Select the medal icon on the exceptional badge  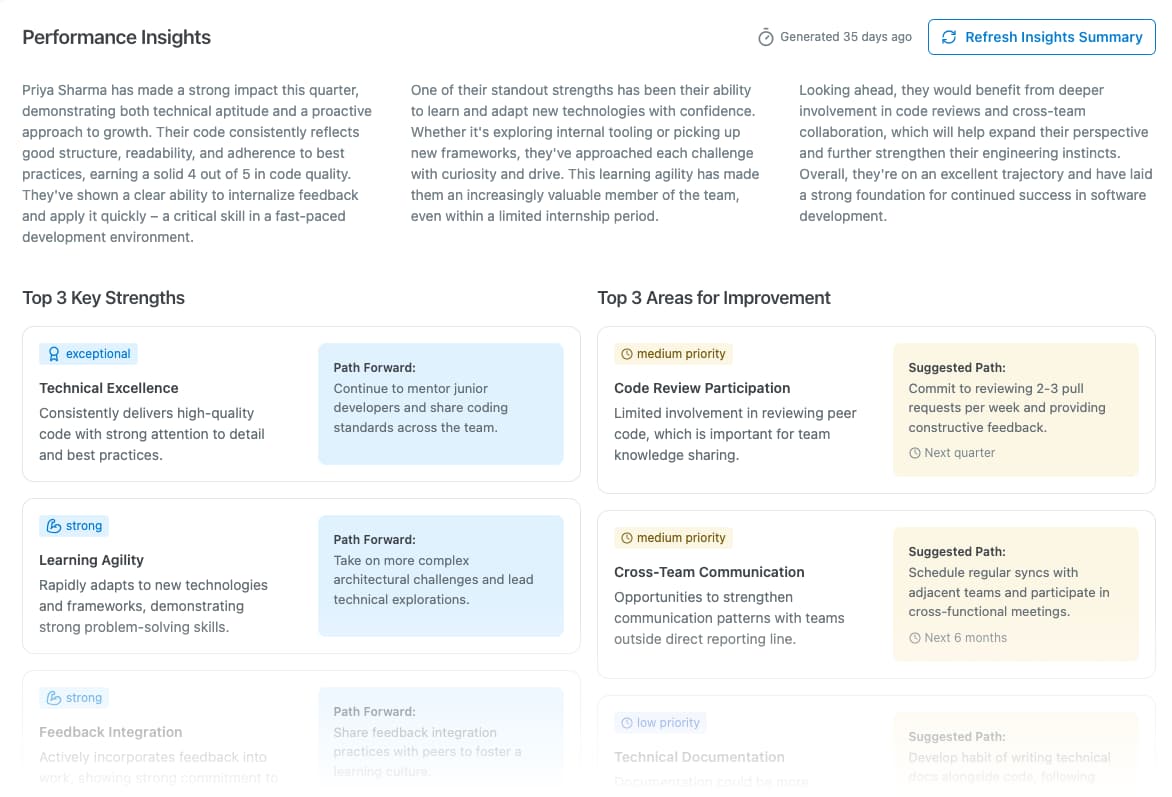[54, 353]
